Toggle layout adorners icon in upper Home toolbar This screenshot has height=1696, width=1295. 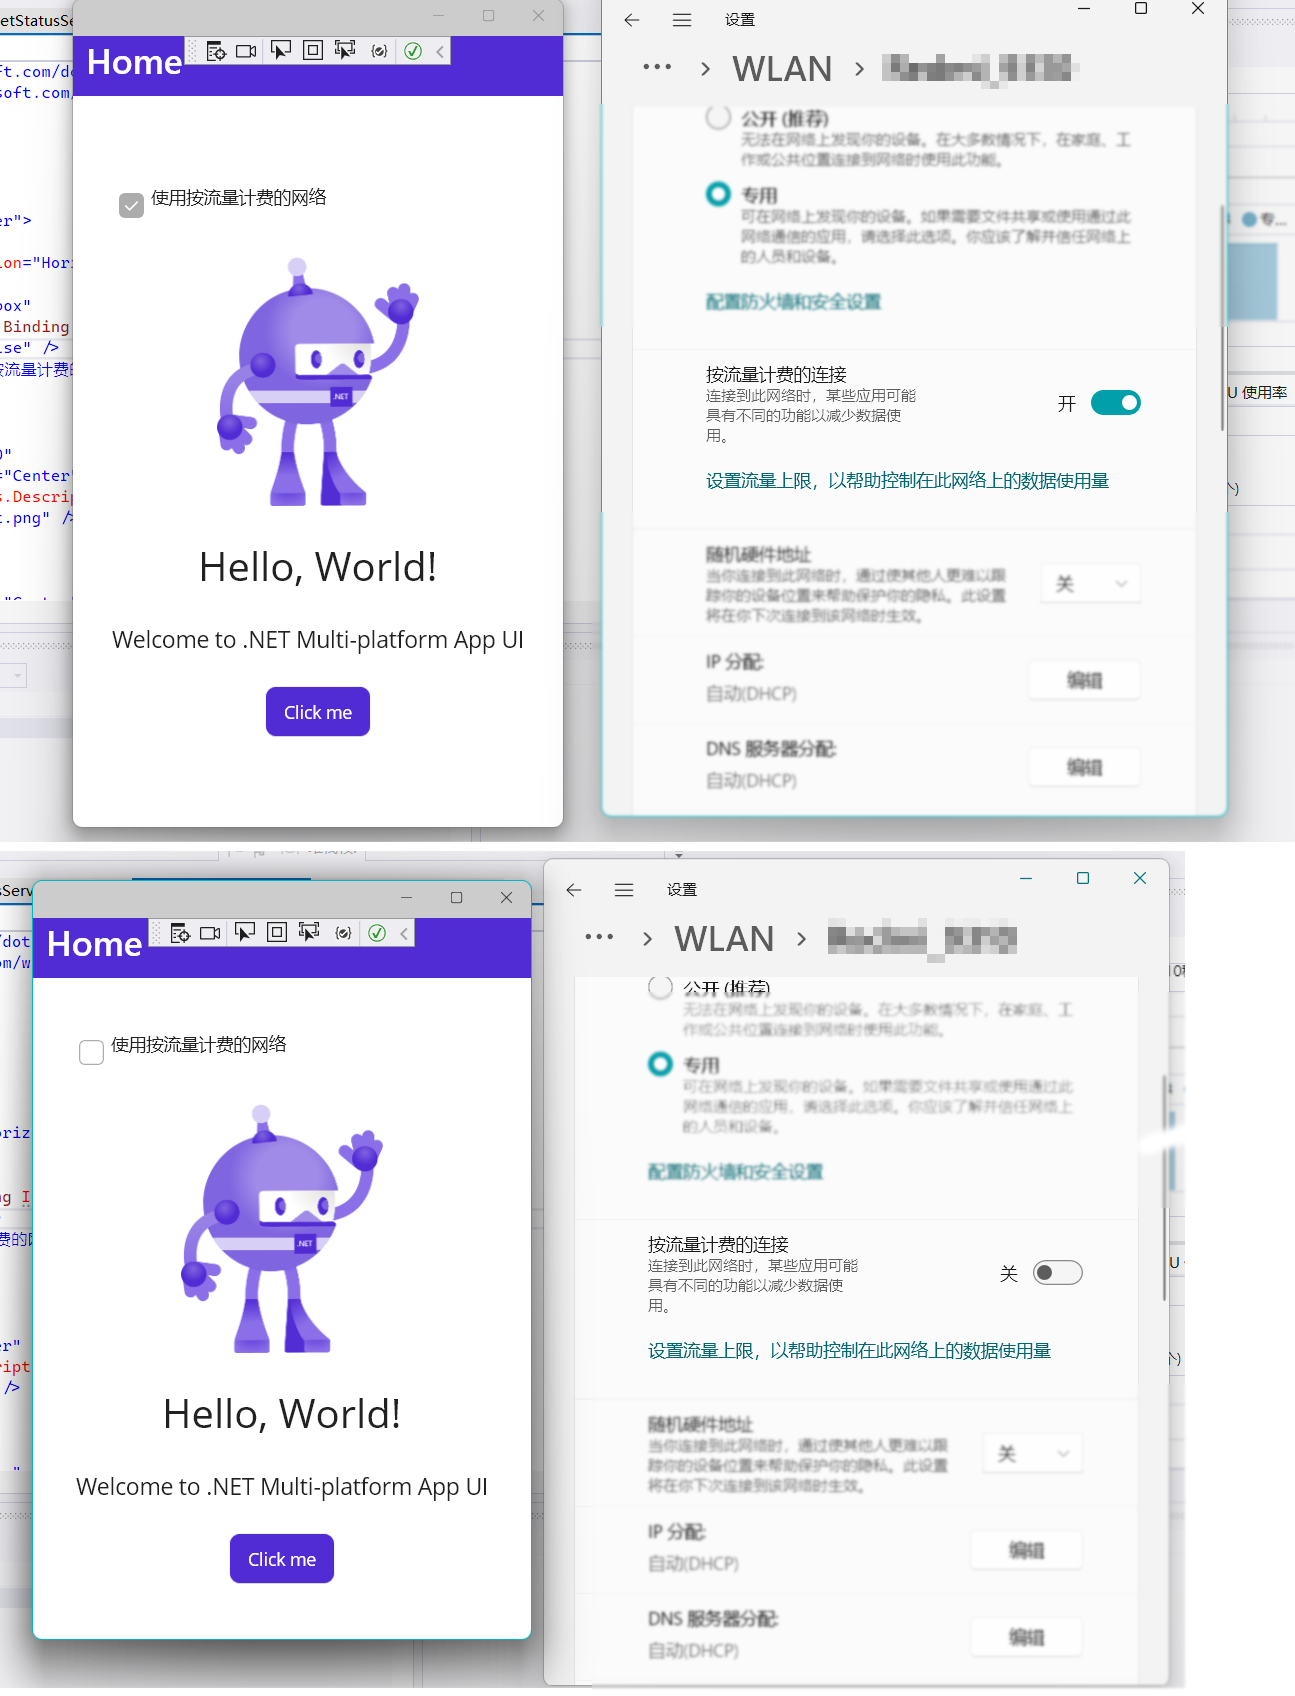[x=313, y=50]
